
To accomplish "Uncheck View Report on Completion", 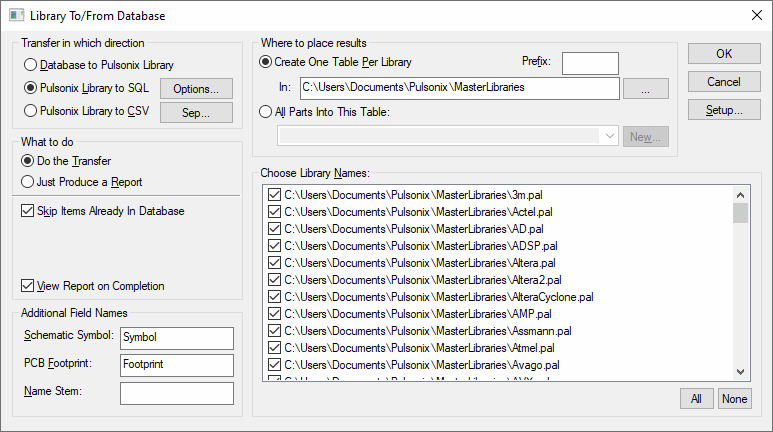I will tap(28, 286).
